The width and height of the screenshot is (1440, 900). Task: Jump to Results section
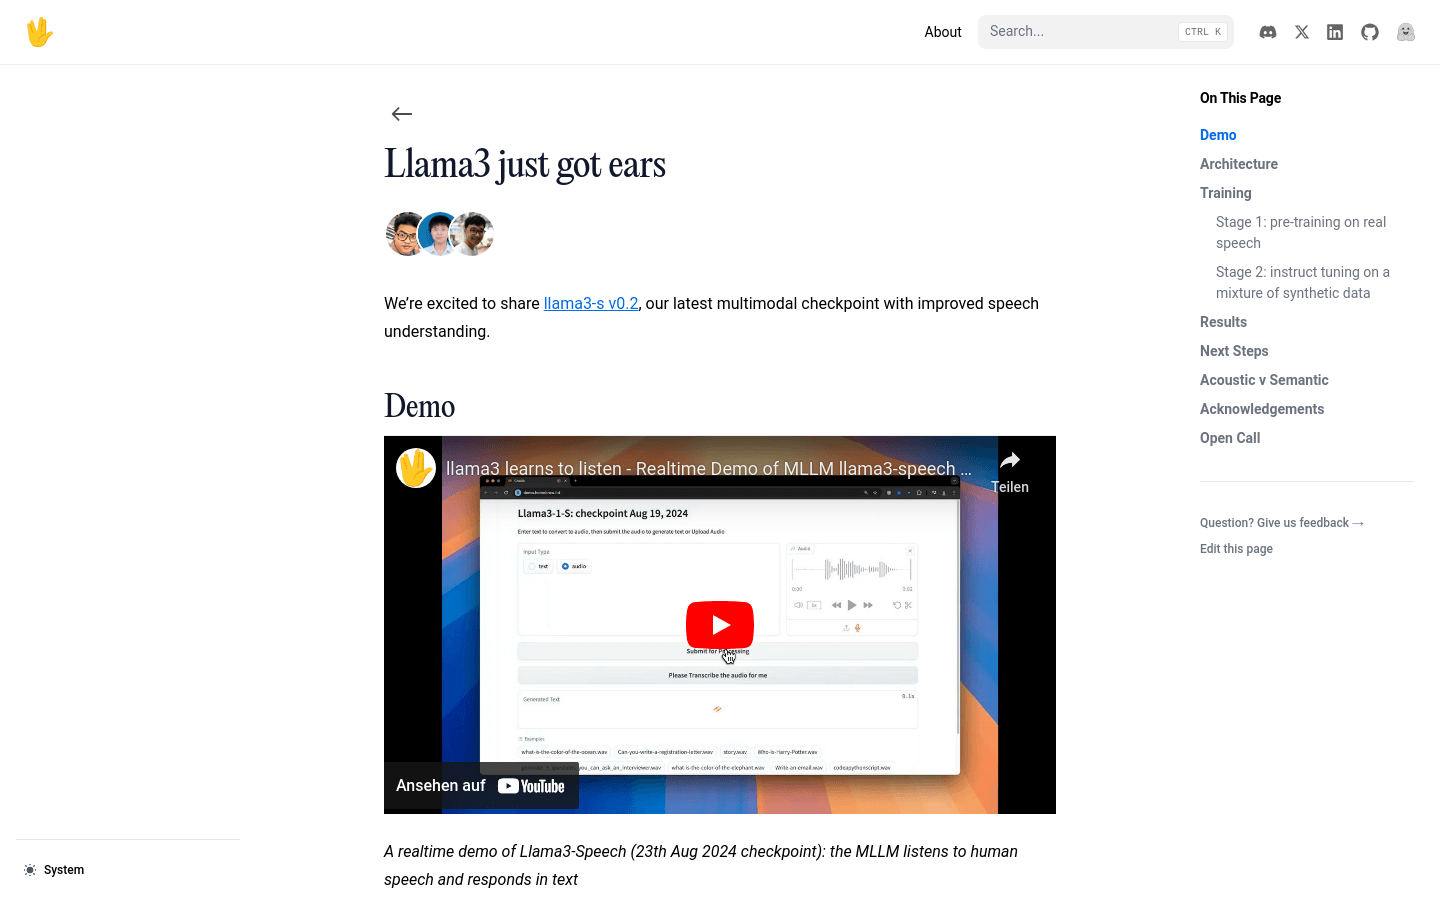1223,322
